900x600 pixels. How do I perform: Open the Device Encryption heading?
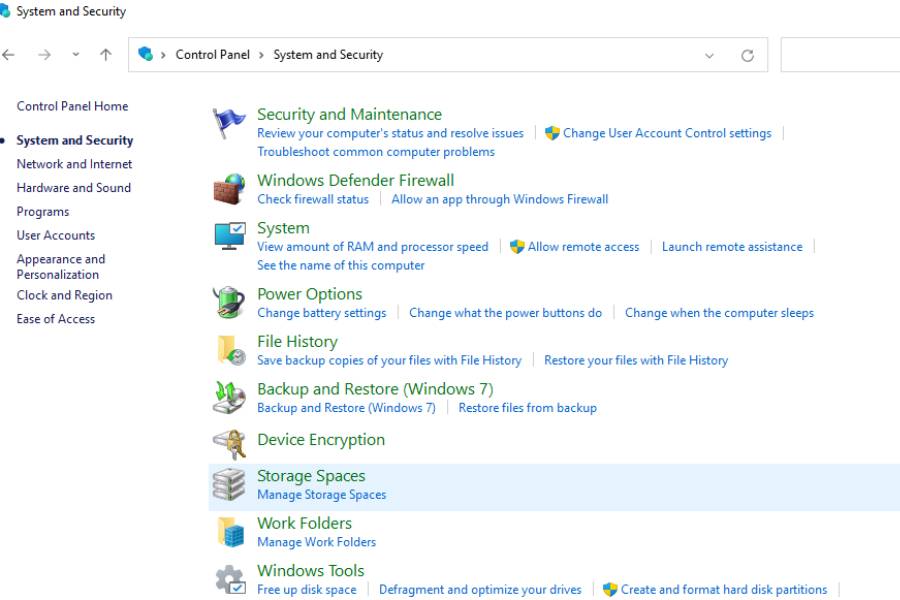321,440
